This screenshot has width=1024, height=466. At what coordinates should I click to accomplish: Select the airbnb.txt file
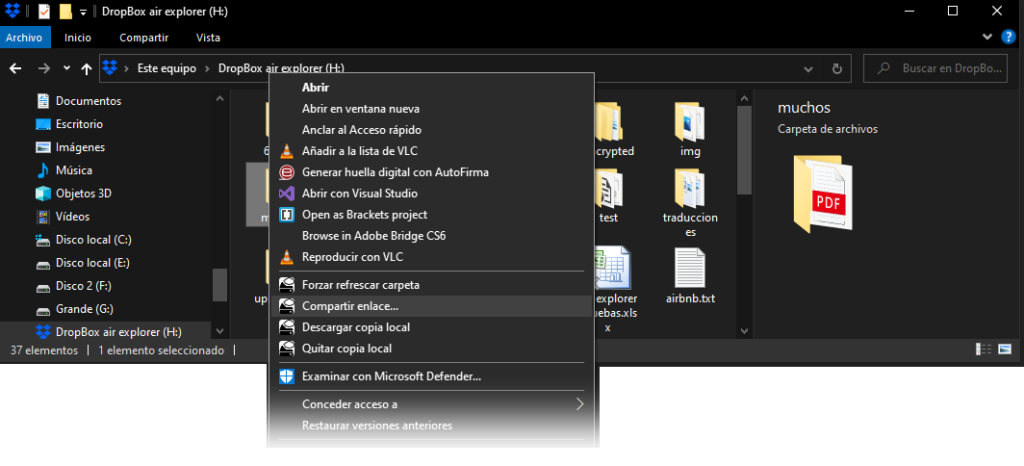pyautogui.click(x=690, y=276)
